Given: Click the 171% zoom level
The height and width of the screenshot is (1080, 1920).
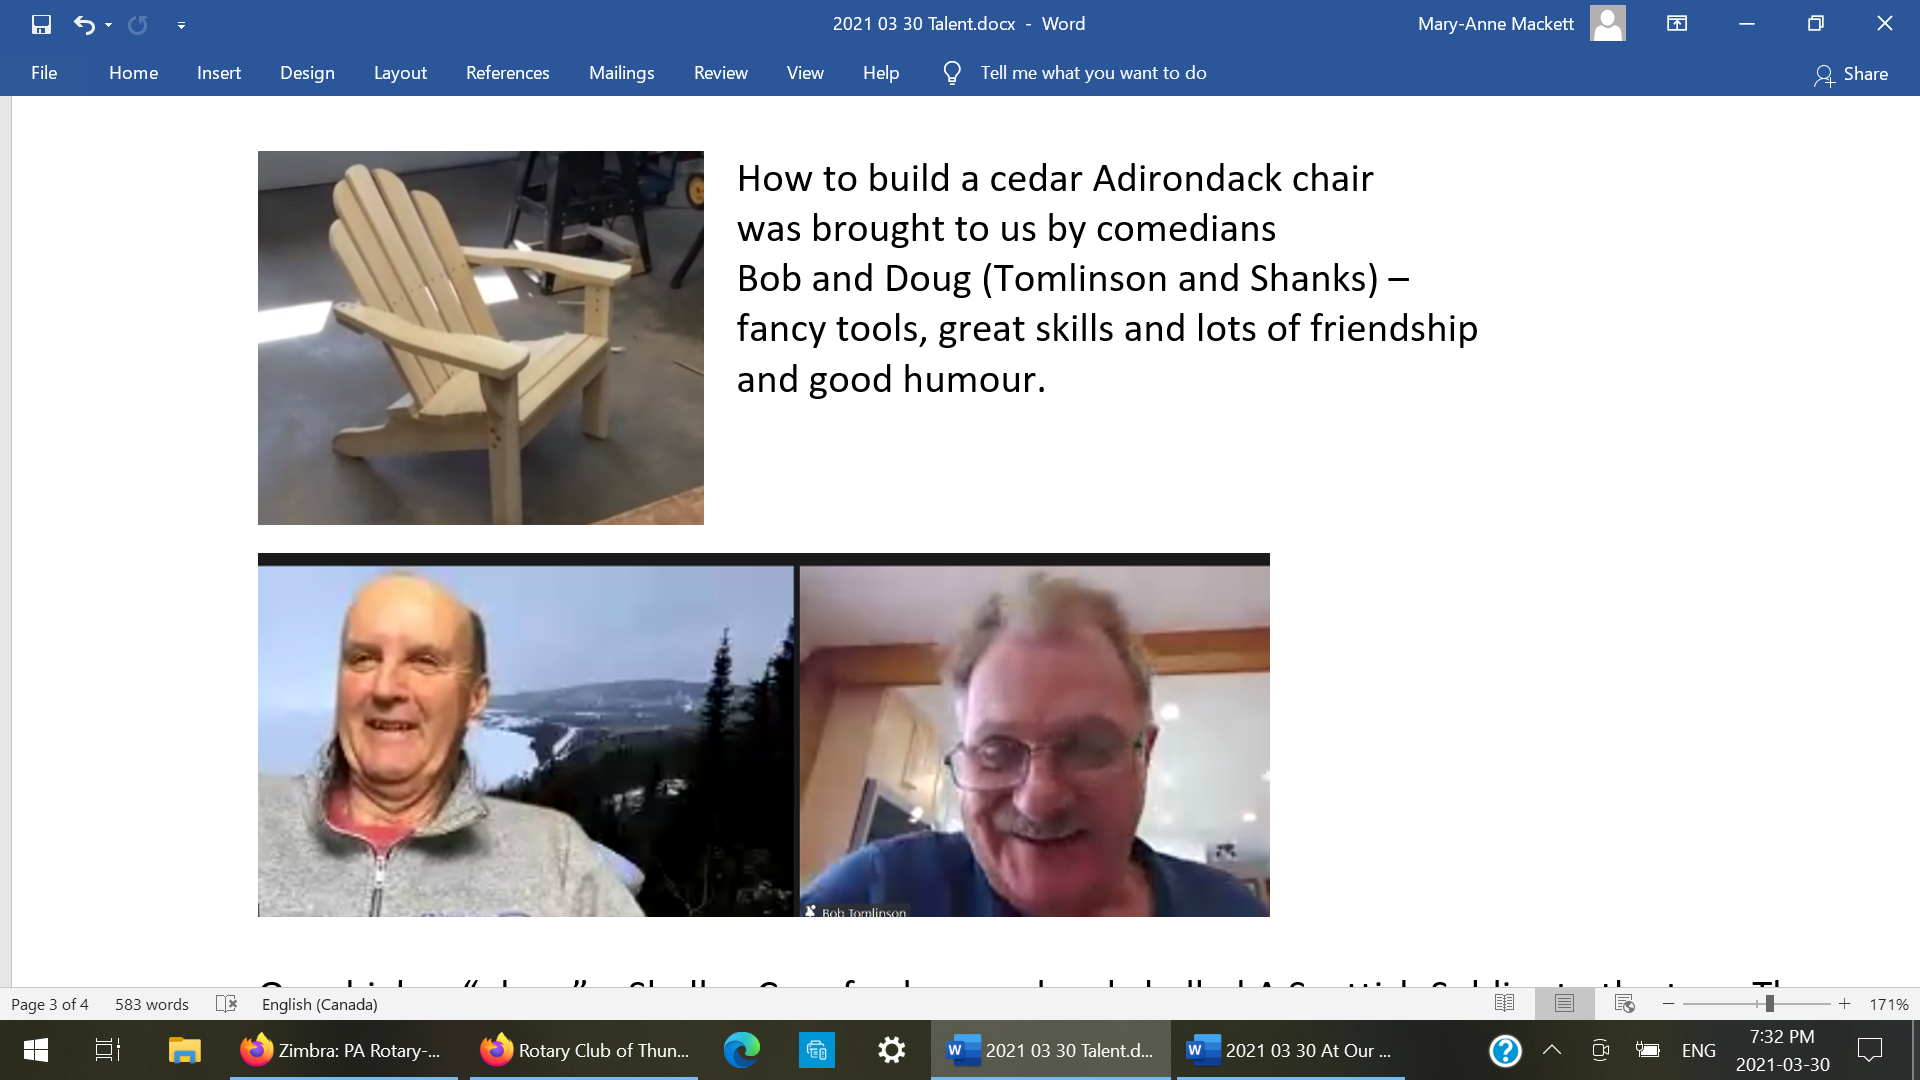Looking at the screenshot, I should pyautogui.click(x=1888, y=1004).
